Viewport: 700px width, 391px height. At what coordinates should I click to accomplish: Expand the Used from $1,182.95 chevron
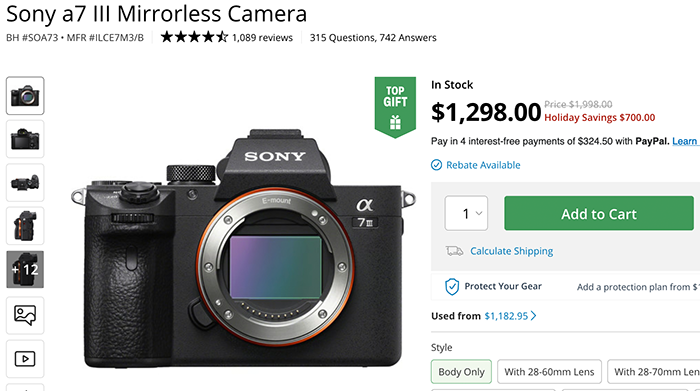tap(533, 316)
